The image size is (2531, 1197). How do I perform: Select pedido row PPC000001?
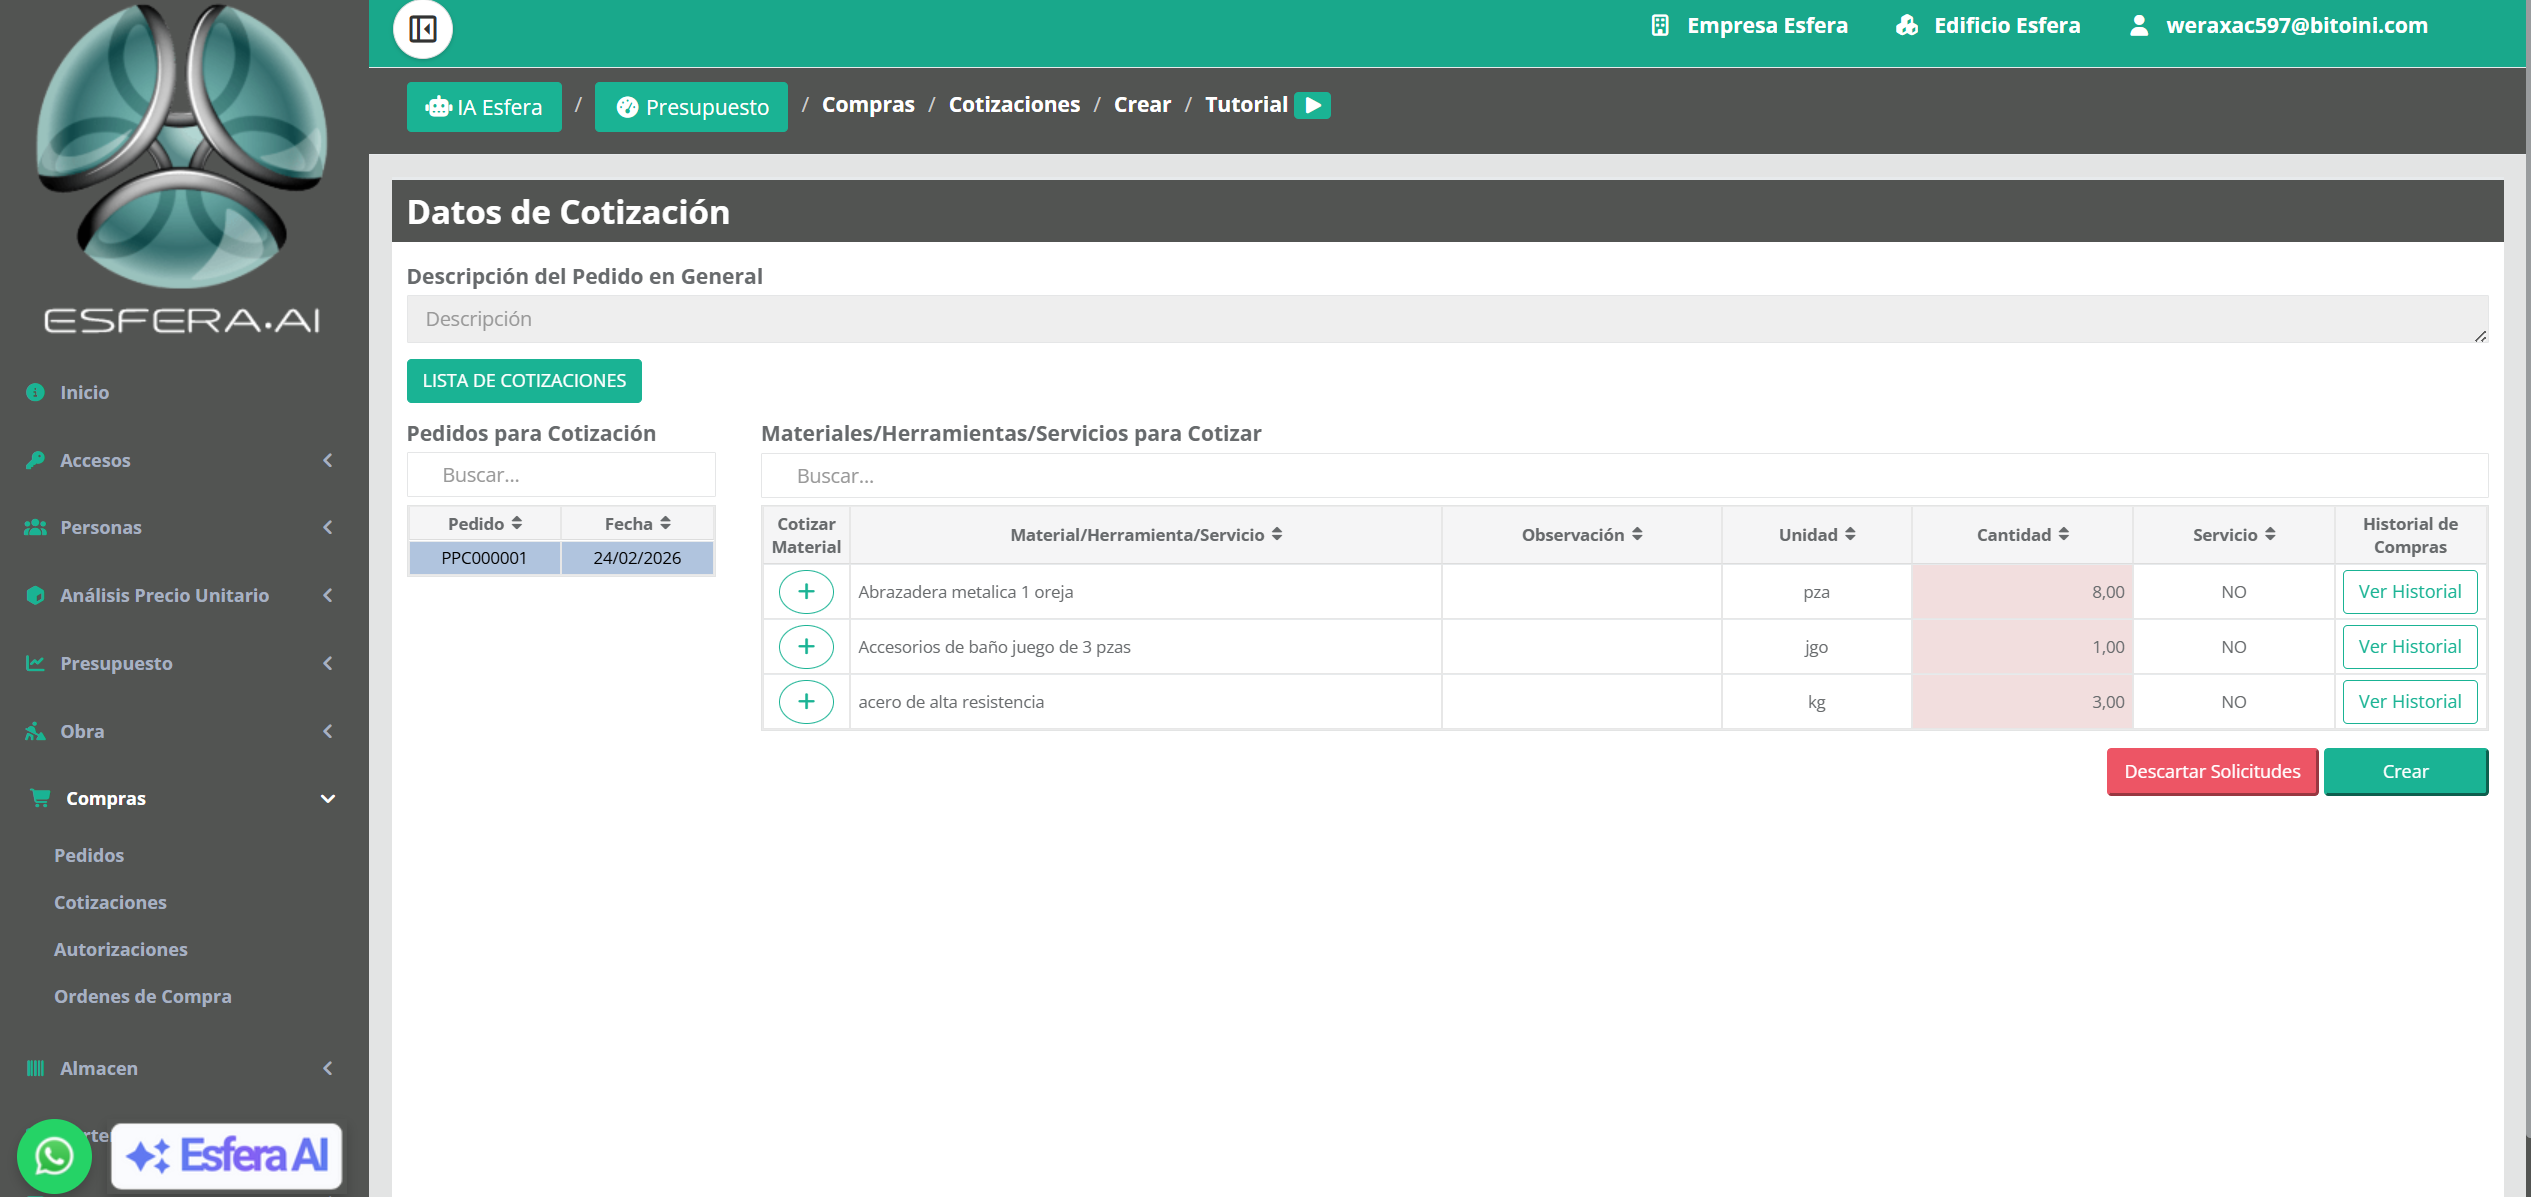[x=561, y=558]
